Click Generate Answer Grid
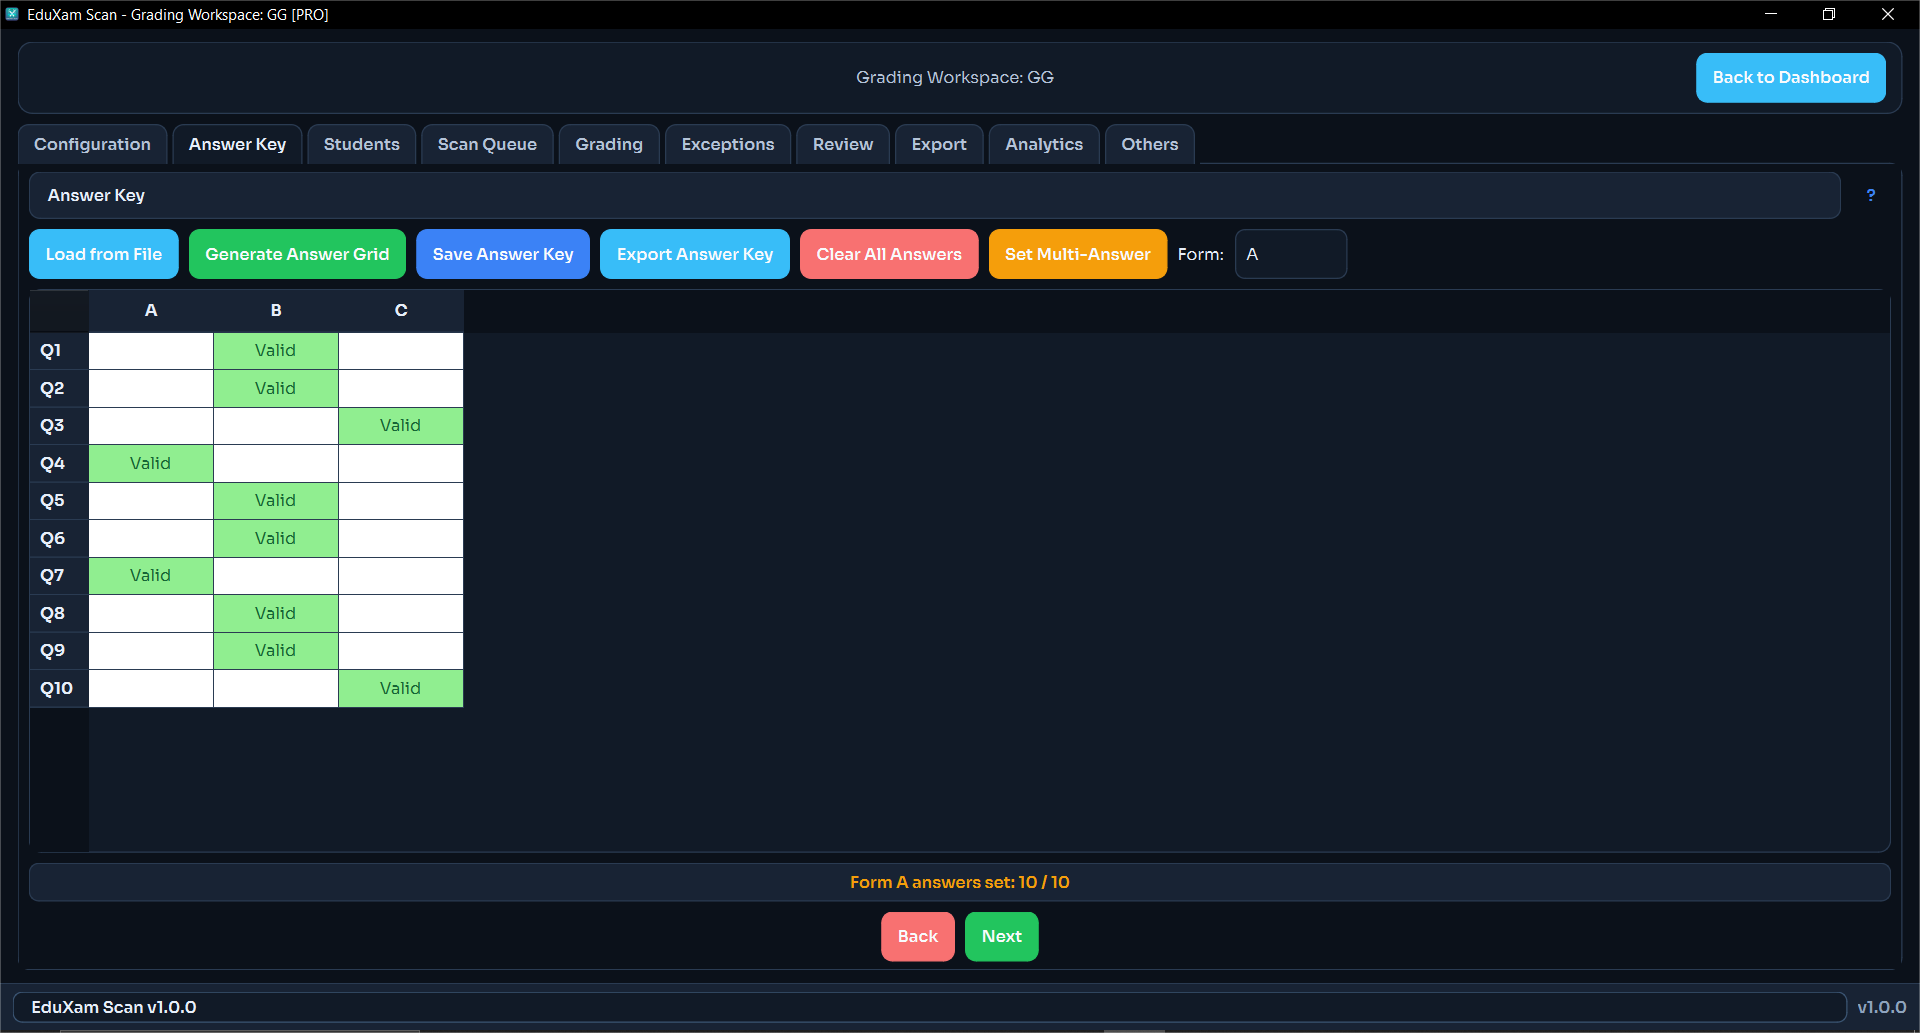 coord(297,254)
